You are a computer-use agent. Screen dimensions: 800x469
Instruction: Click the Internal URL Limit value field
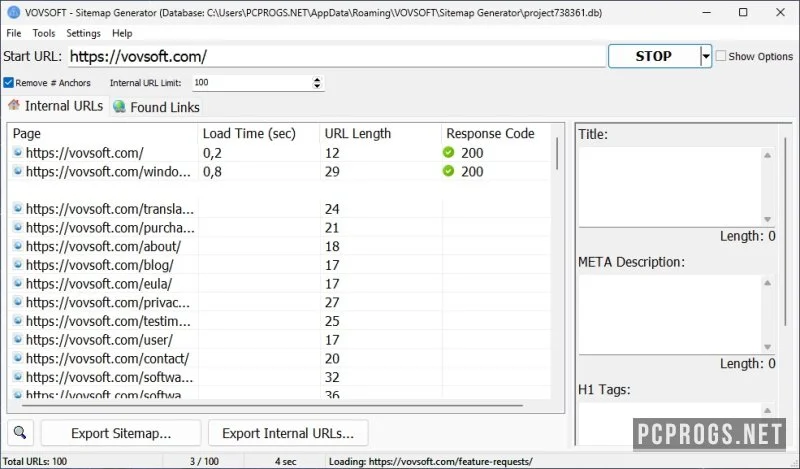point(252,83)
